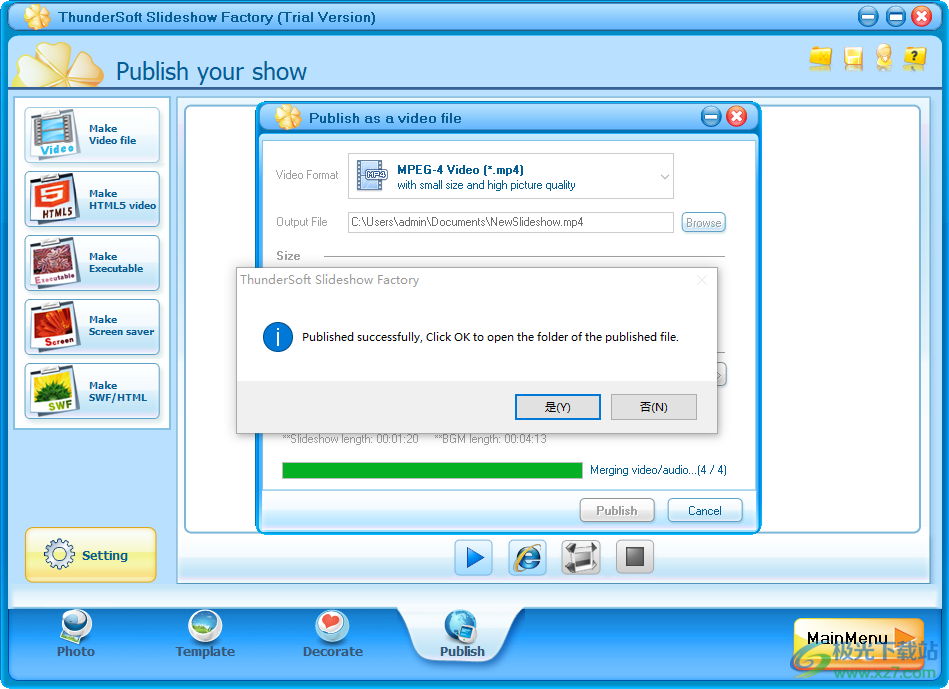Click the 'BGM length: 00:04:13' text
949x689 pixels.
point(490,439)
